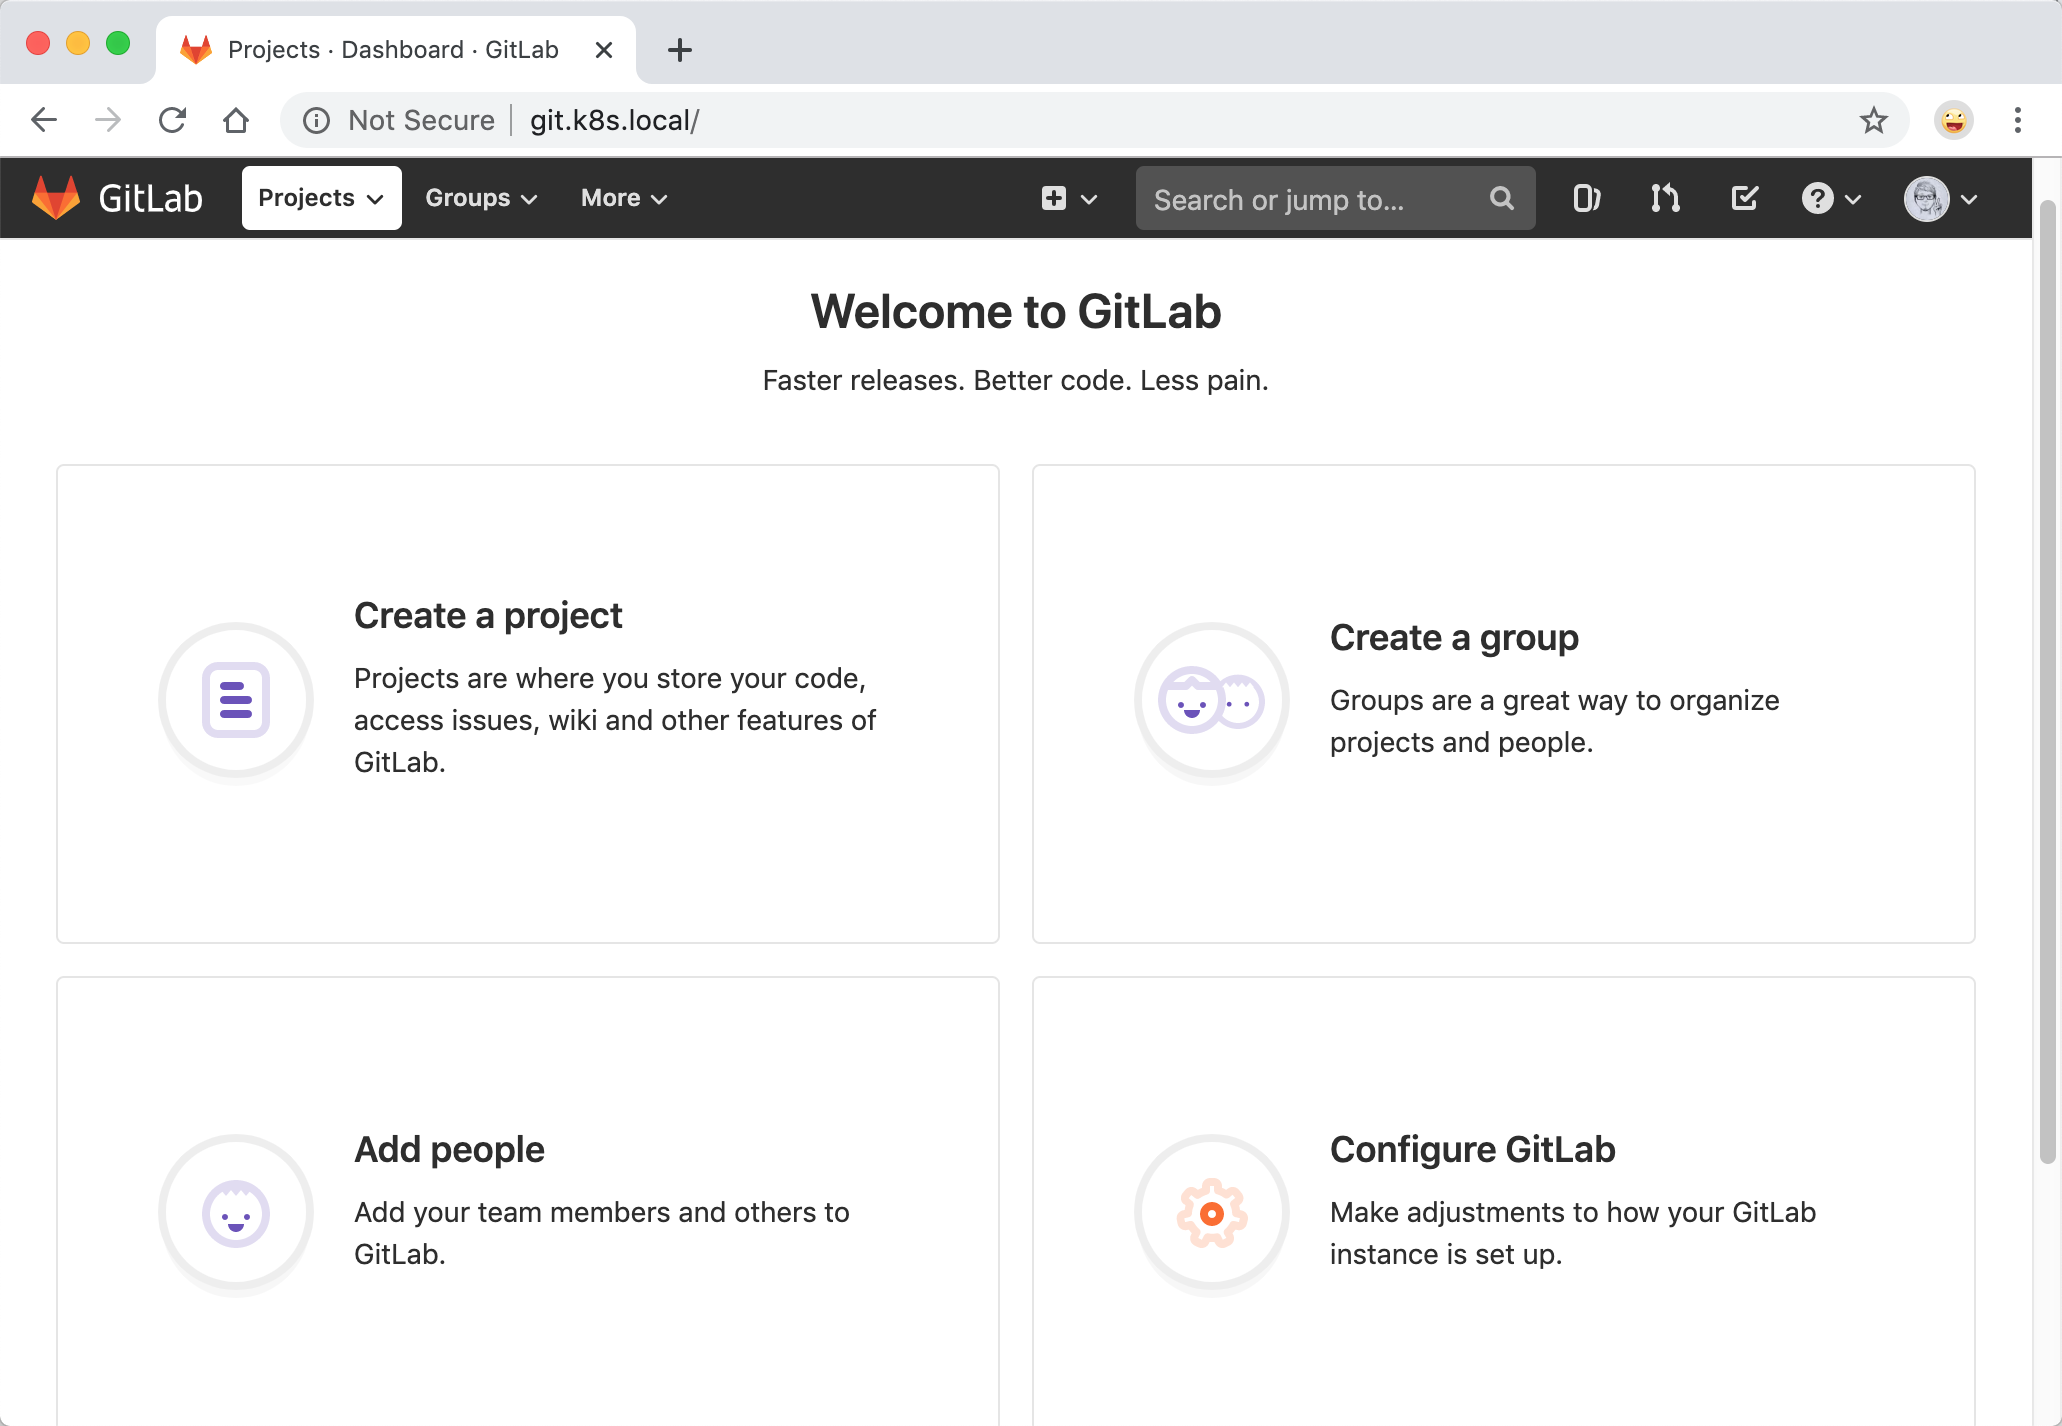The height and width of the screenshot is (1426, 2062).
Task: Open the Chrome profile emoji avatar
Action: [1953, 121]
